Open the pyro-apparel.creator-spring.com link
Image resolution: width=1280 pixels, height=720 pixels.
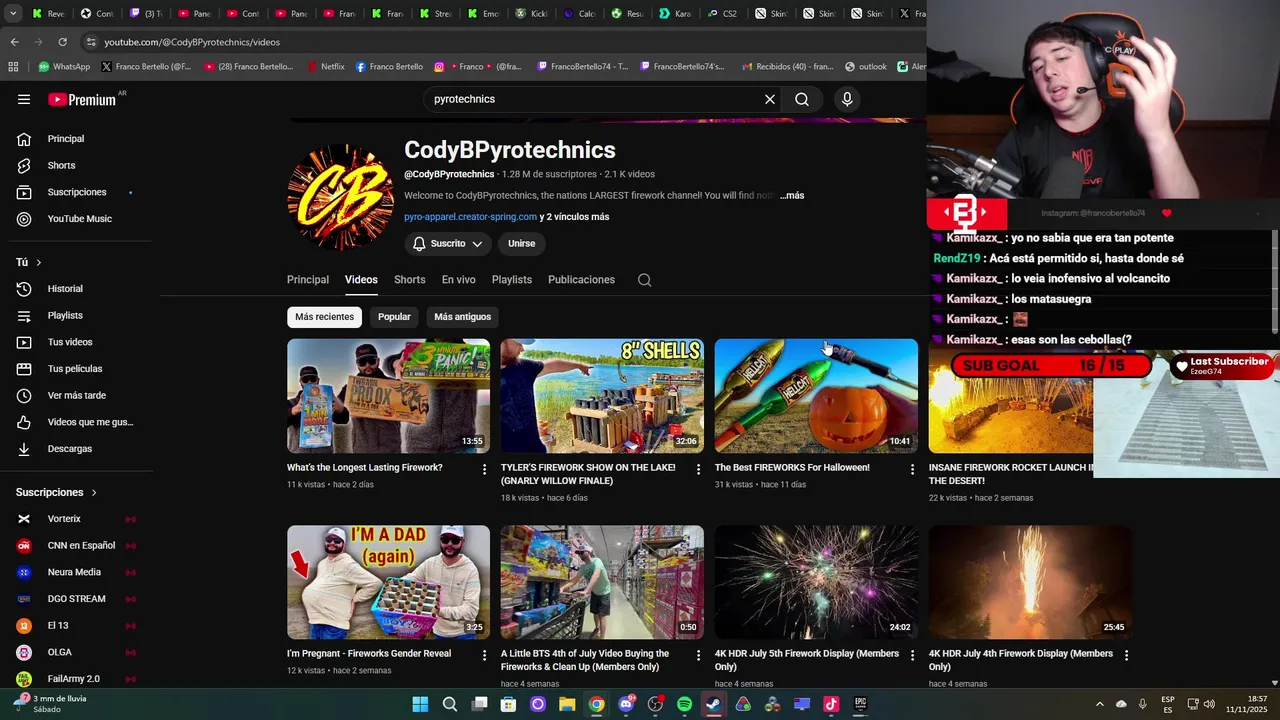pyautogui.click(x=470, y=217)
